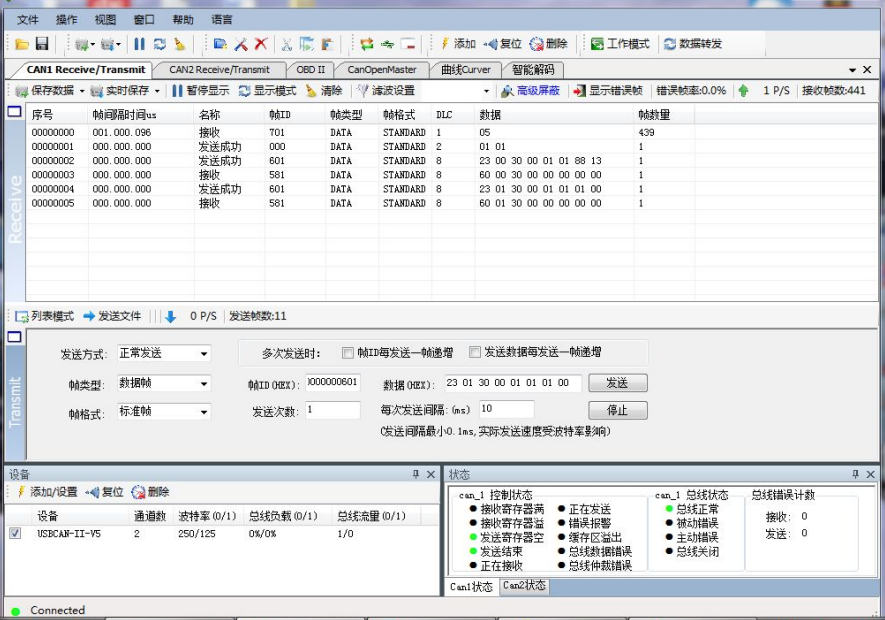This screenshot has width=885, height=620.
Task: Uncheck the USBCAN-II-V5 device checkbox
Action: (15, 533)
